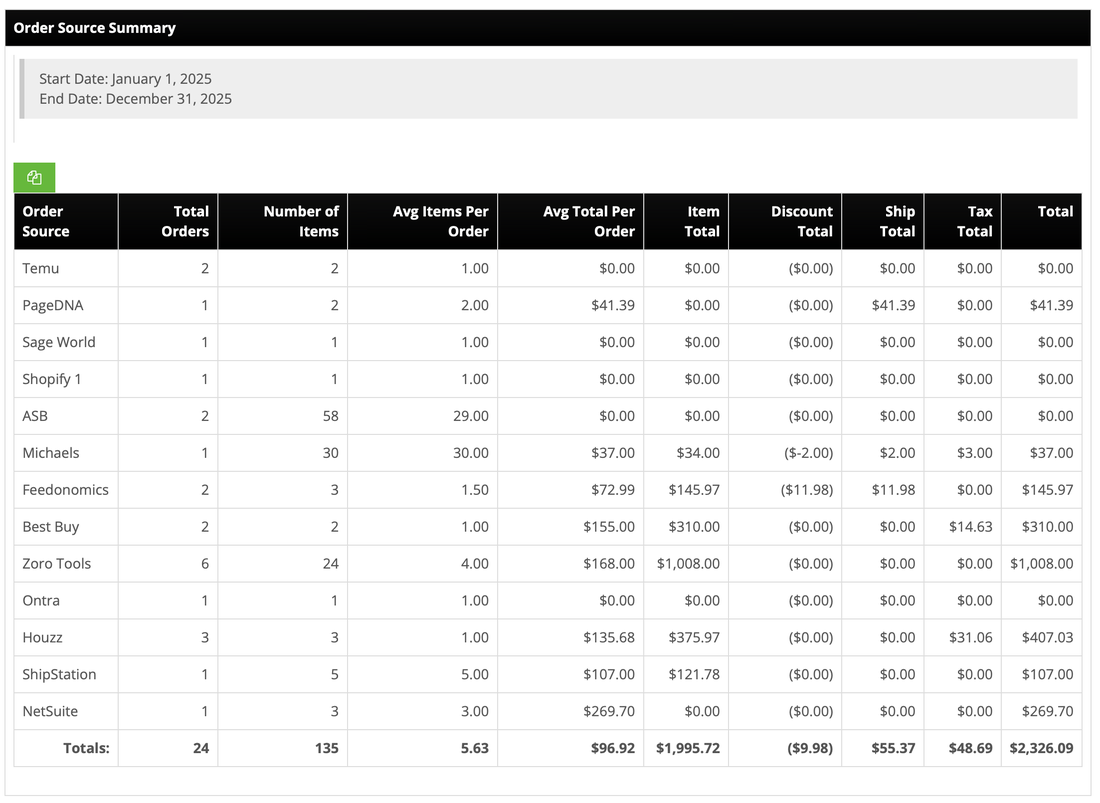Click PageDNA's $41.39 ship total
1100x803 pixels.
tap(894, 306)
